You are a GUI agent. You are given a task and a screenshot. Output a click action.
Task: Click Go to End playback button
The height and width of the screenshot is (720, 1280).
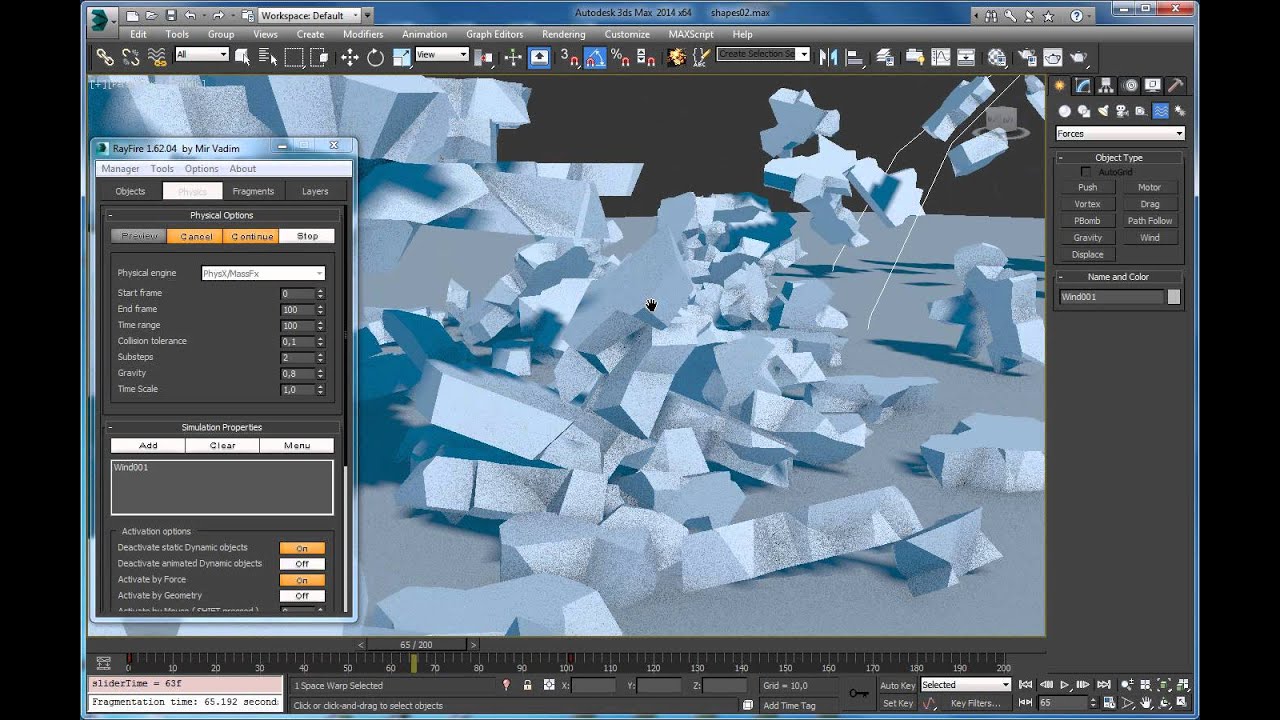click(x=1104, y=685)
